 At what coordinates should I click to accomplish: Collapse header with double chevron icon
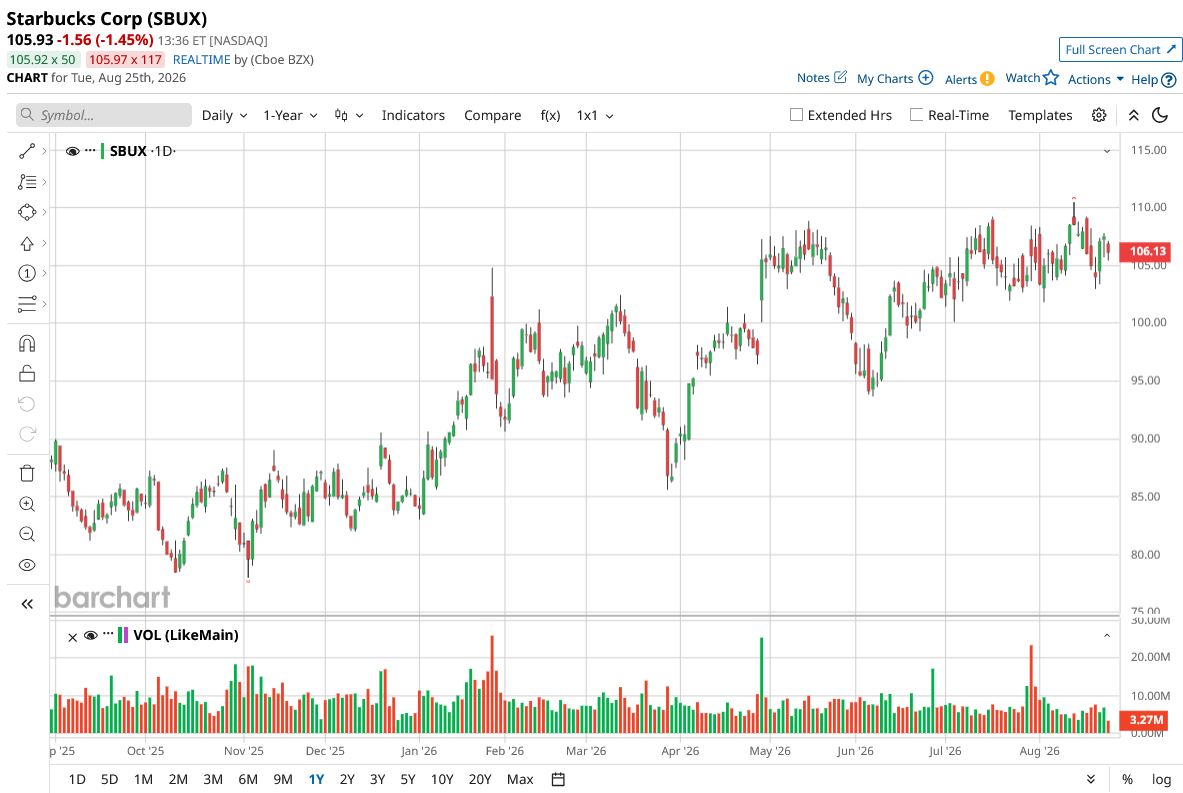[1133, 115]
